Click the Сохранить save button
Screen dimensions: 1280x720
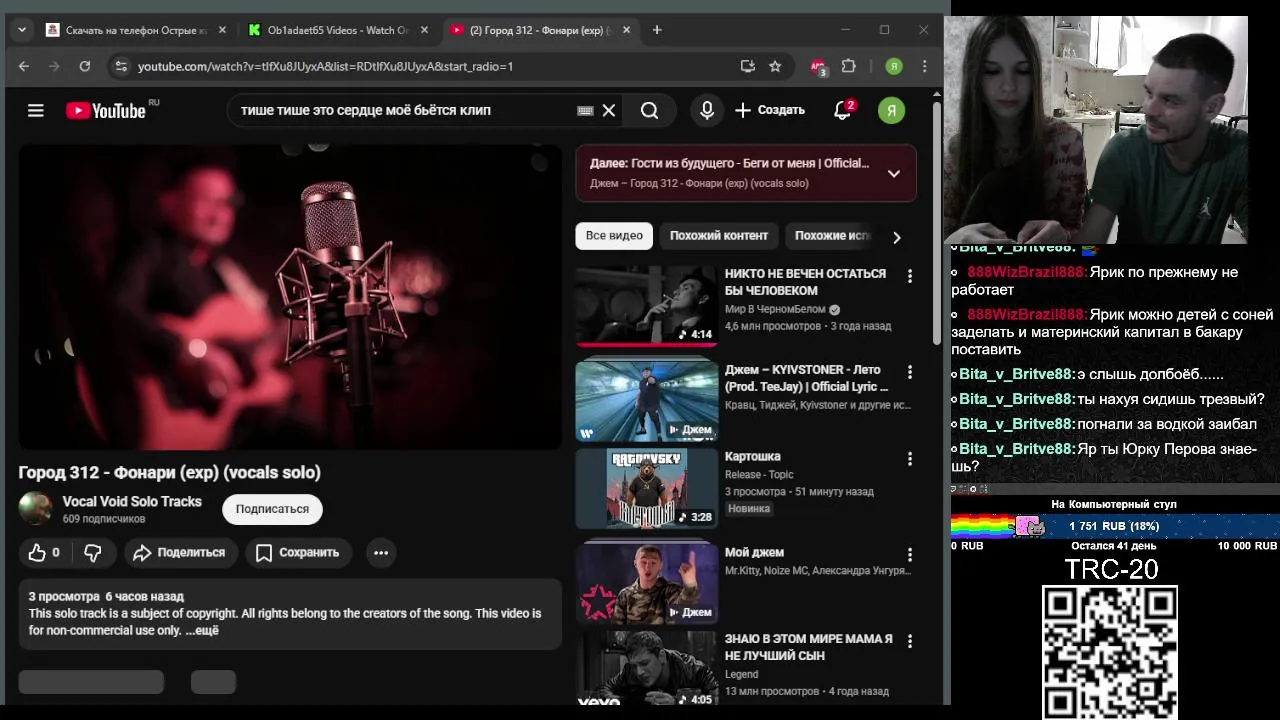pyautogui.click(x=298, y=552)
